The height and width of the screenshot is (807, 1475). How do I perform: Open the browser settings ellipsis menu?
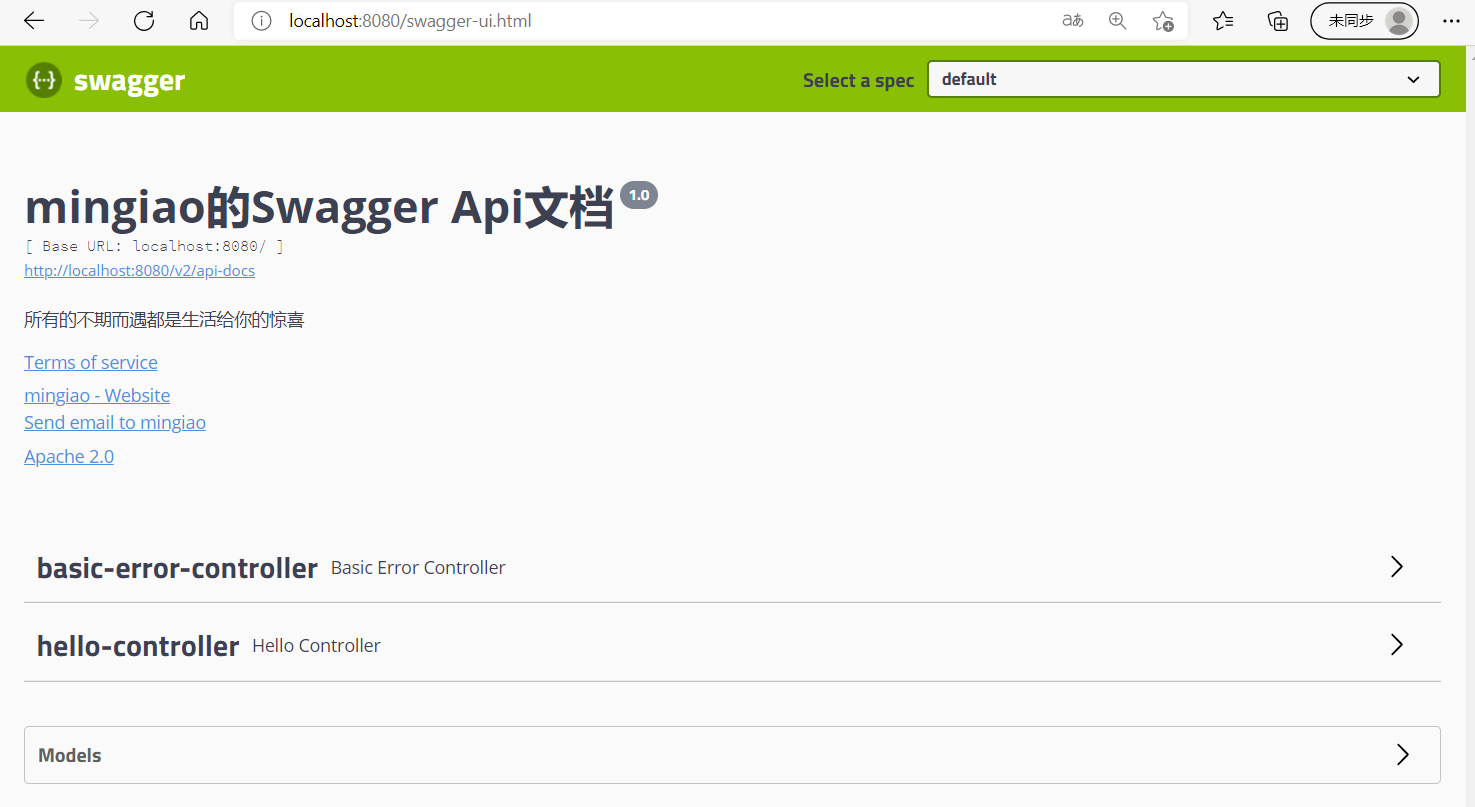coord(1451,21)
